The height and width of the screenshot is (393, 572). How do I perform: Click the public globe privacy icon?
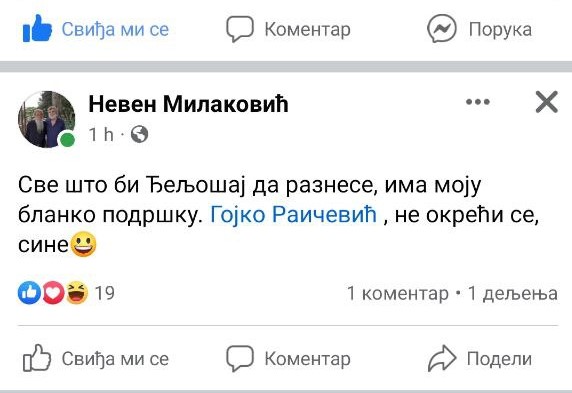(x=140, y=134)
